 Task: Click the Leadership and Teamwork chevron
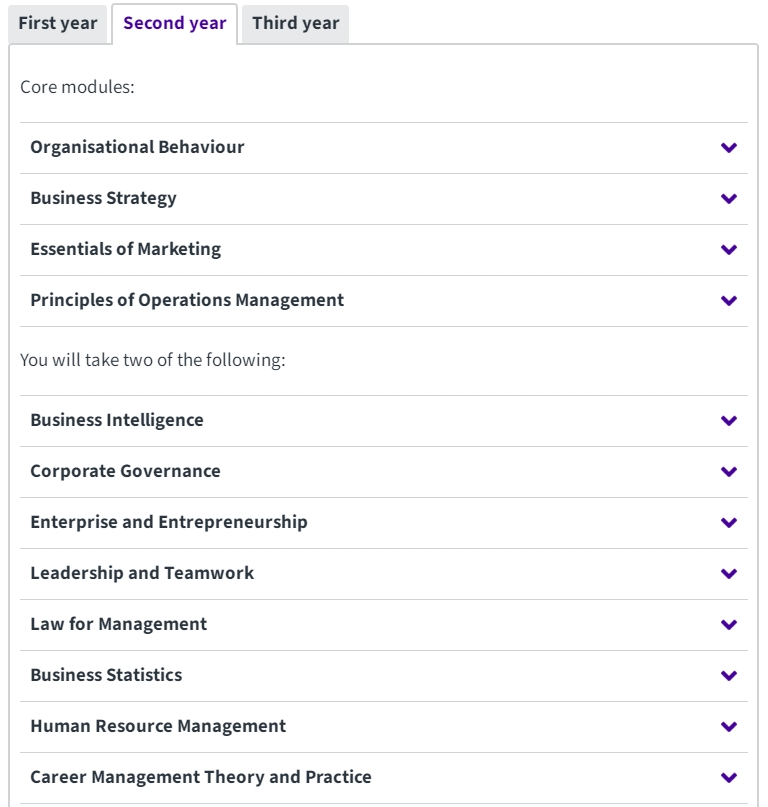pos(729,573)
